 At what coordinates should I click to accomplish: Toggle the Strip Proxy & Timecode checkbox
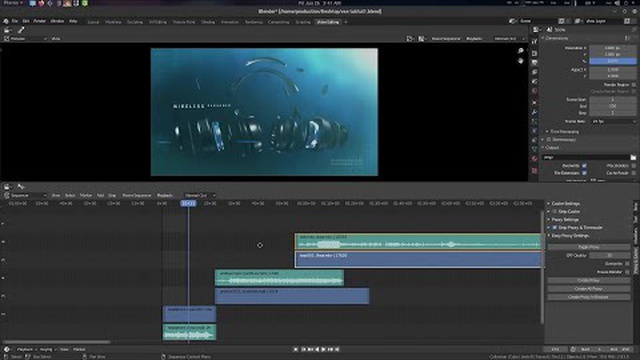(554, 227)
